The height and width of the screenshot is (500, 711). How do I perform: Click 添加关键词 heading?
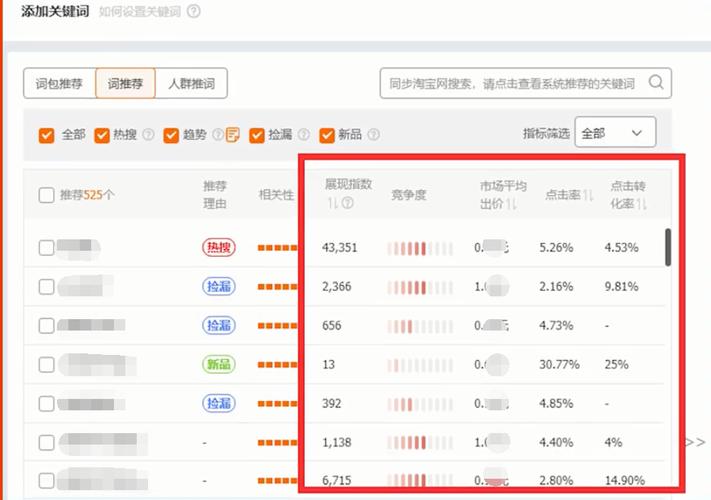(x=55, y=11)
